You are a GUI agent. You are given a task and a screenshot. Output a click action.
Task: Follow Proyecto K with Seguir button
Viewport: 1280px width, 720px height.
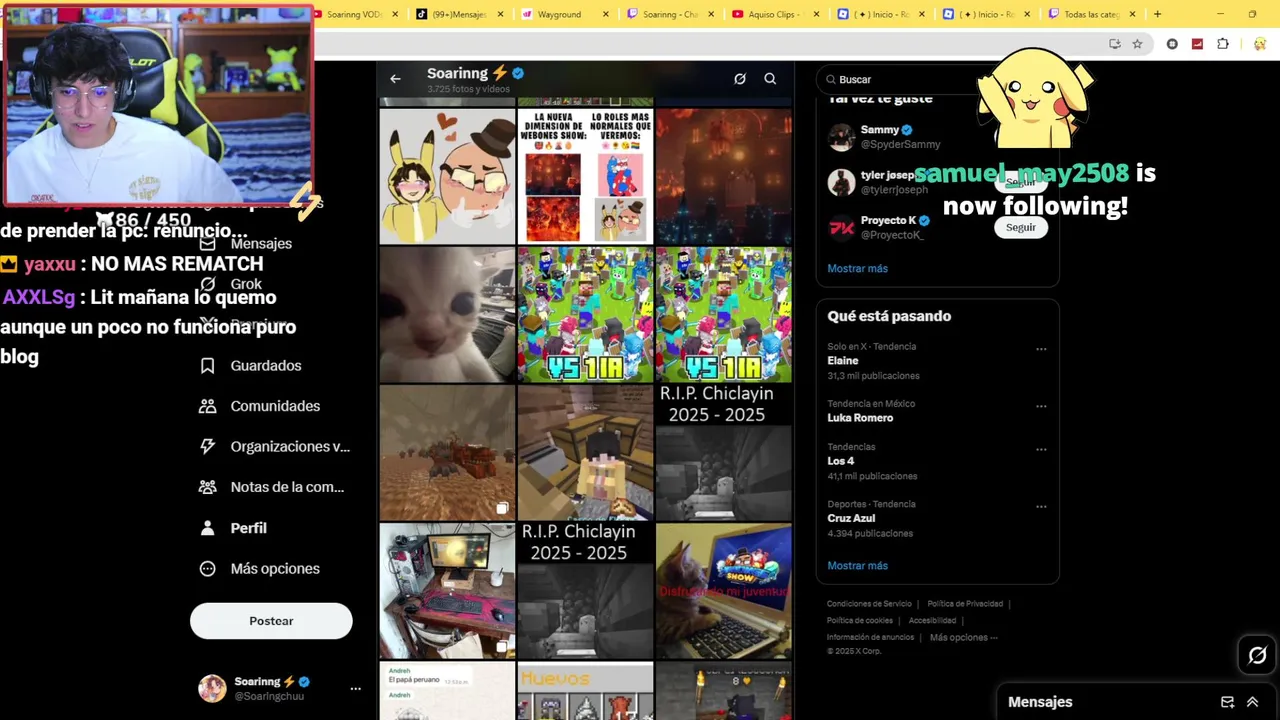[1020, 227]
